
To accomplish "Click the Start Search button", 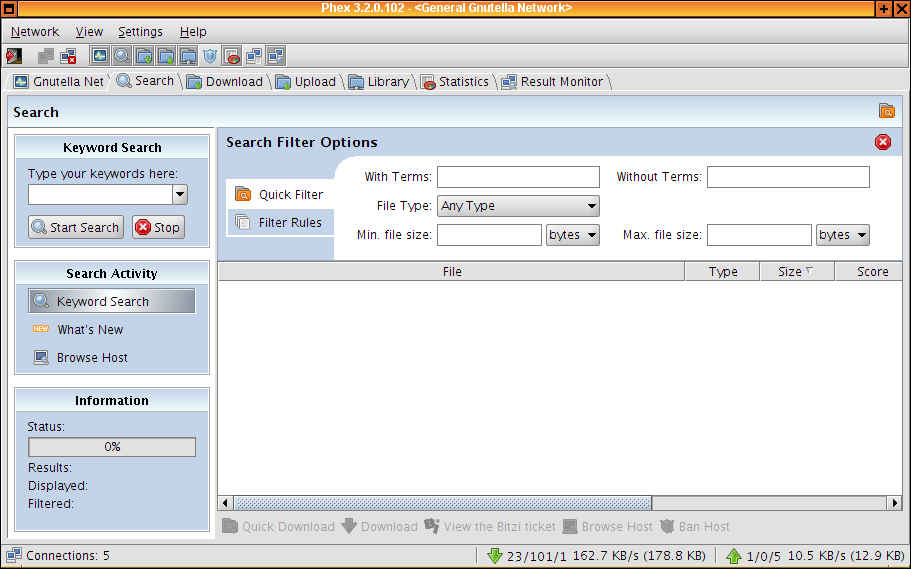I will (76, 227).
